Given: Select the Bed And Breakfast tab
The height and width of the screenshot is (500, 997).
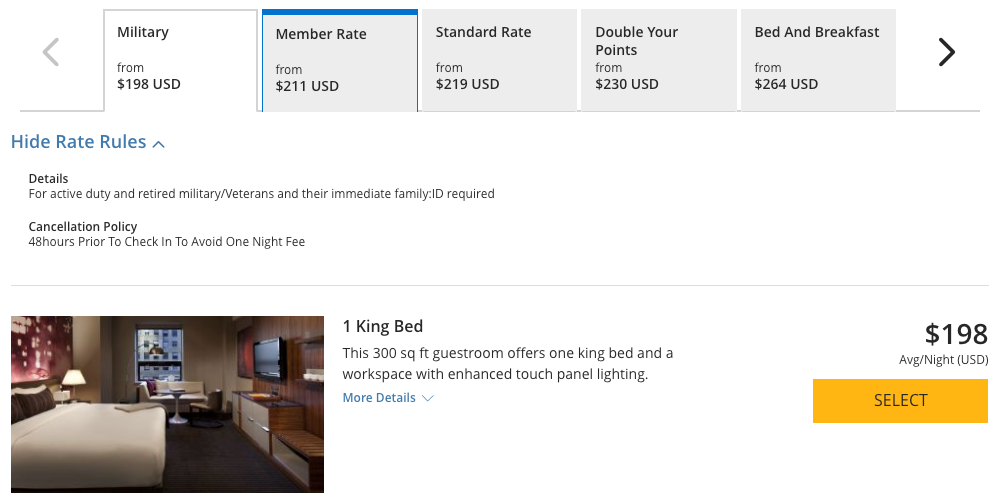Looking at the screenshot, I should coord(817,60).
